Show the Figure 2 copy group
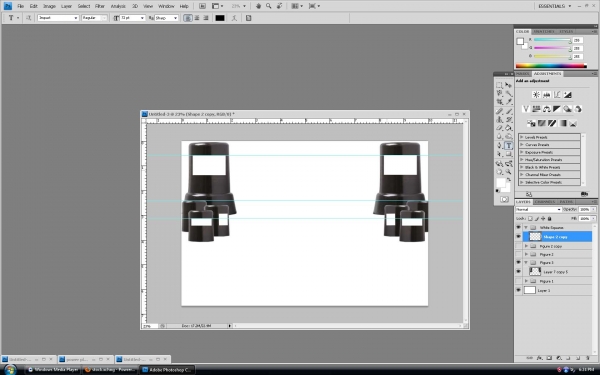Viewport: 600px width, 375px height. coord(518,246)
